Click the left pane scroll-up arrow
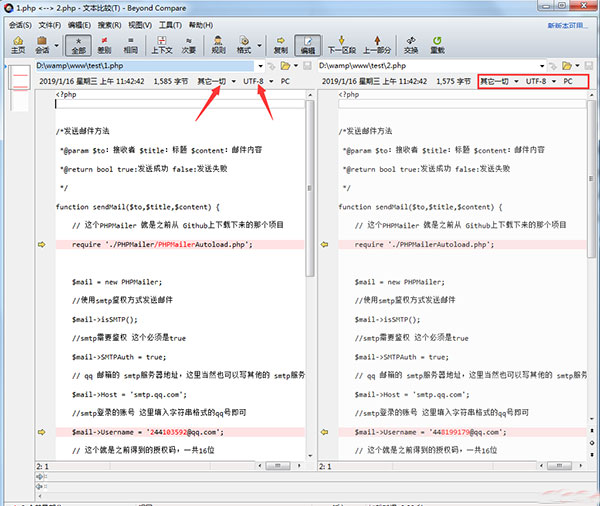 pyautogui.click(x=310, y=95)
